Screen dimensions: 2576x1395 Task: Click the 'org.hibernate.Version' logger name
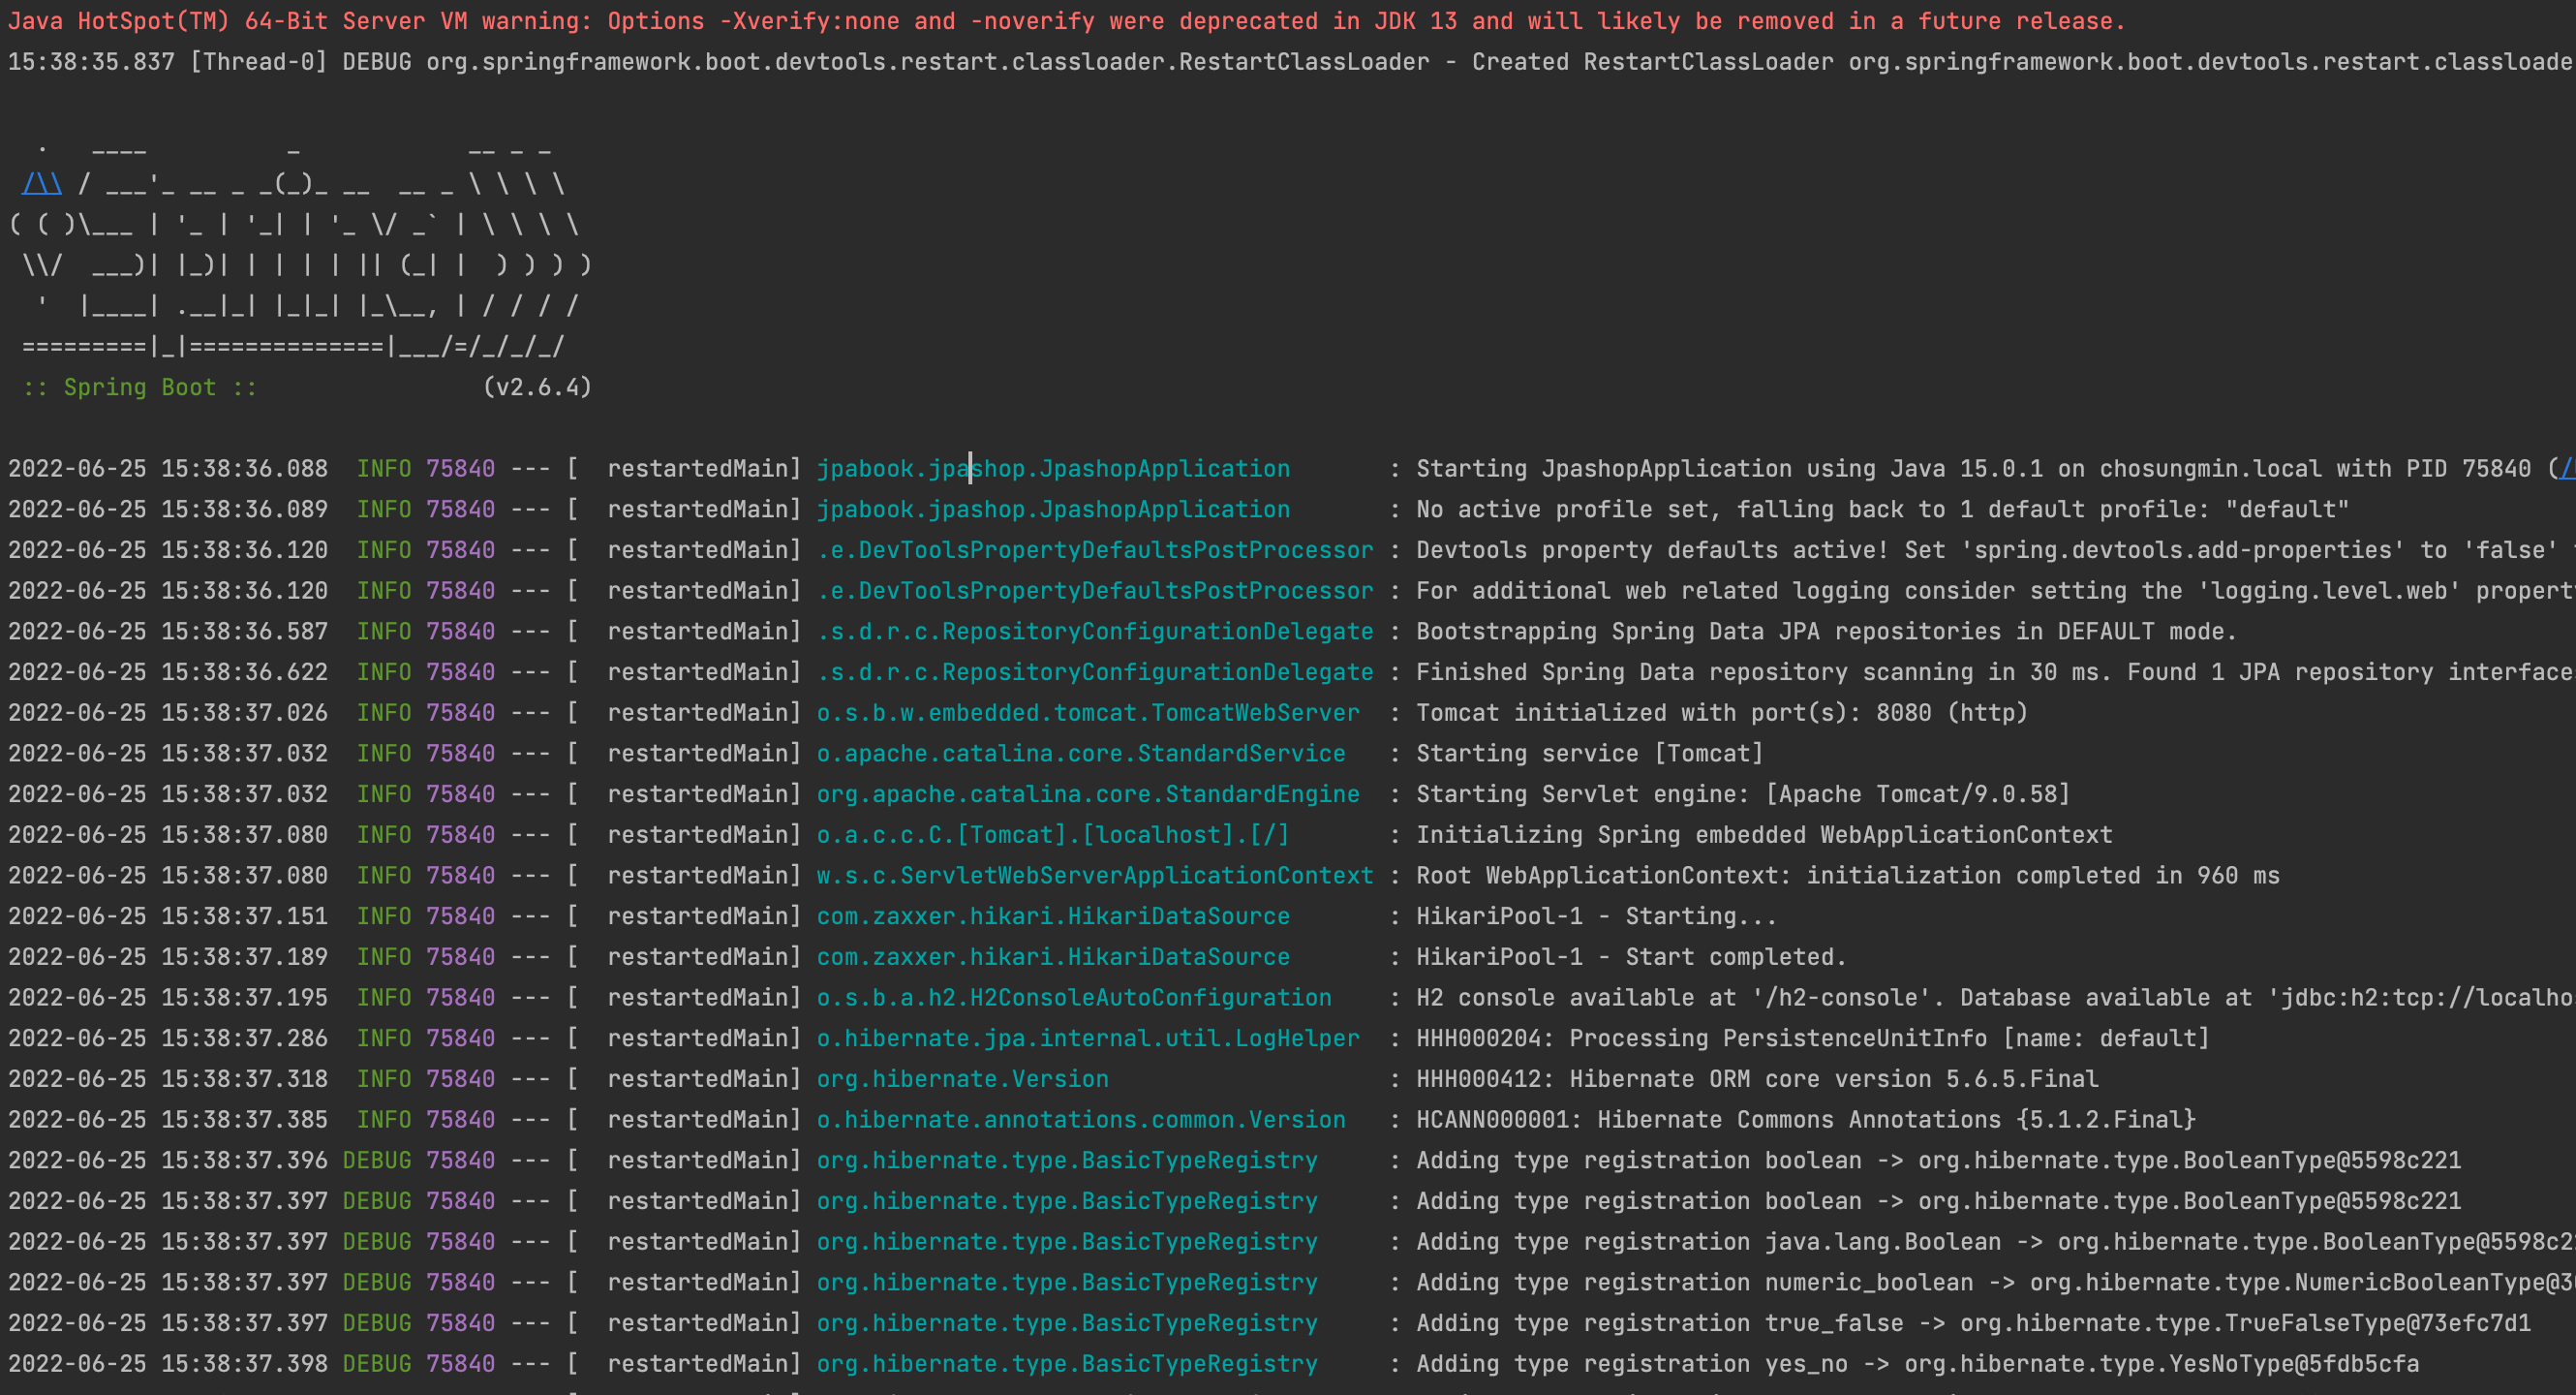(962, 1079)
